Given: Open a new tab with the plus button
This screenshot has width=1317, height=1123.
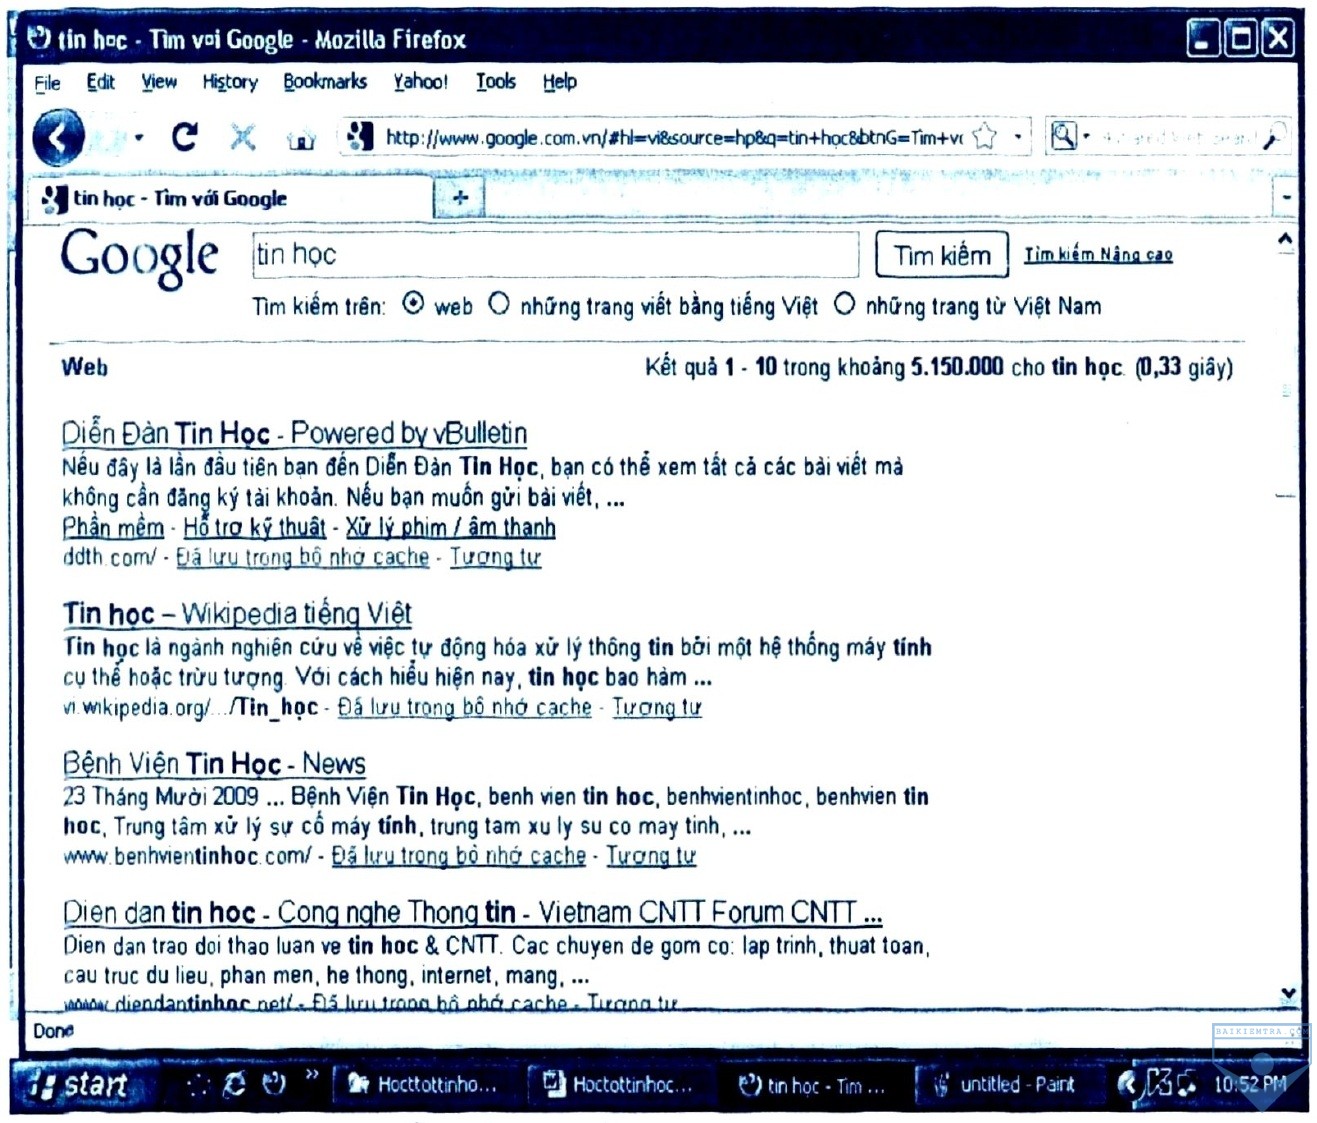Looking at the screenshot, I should pyautogui.click(x=460, y=197).
